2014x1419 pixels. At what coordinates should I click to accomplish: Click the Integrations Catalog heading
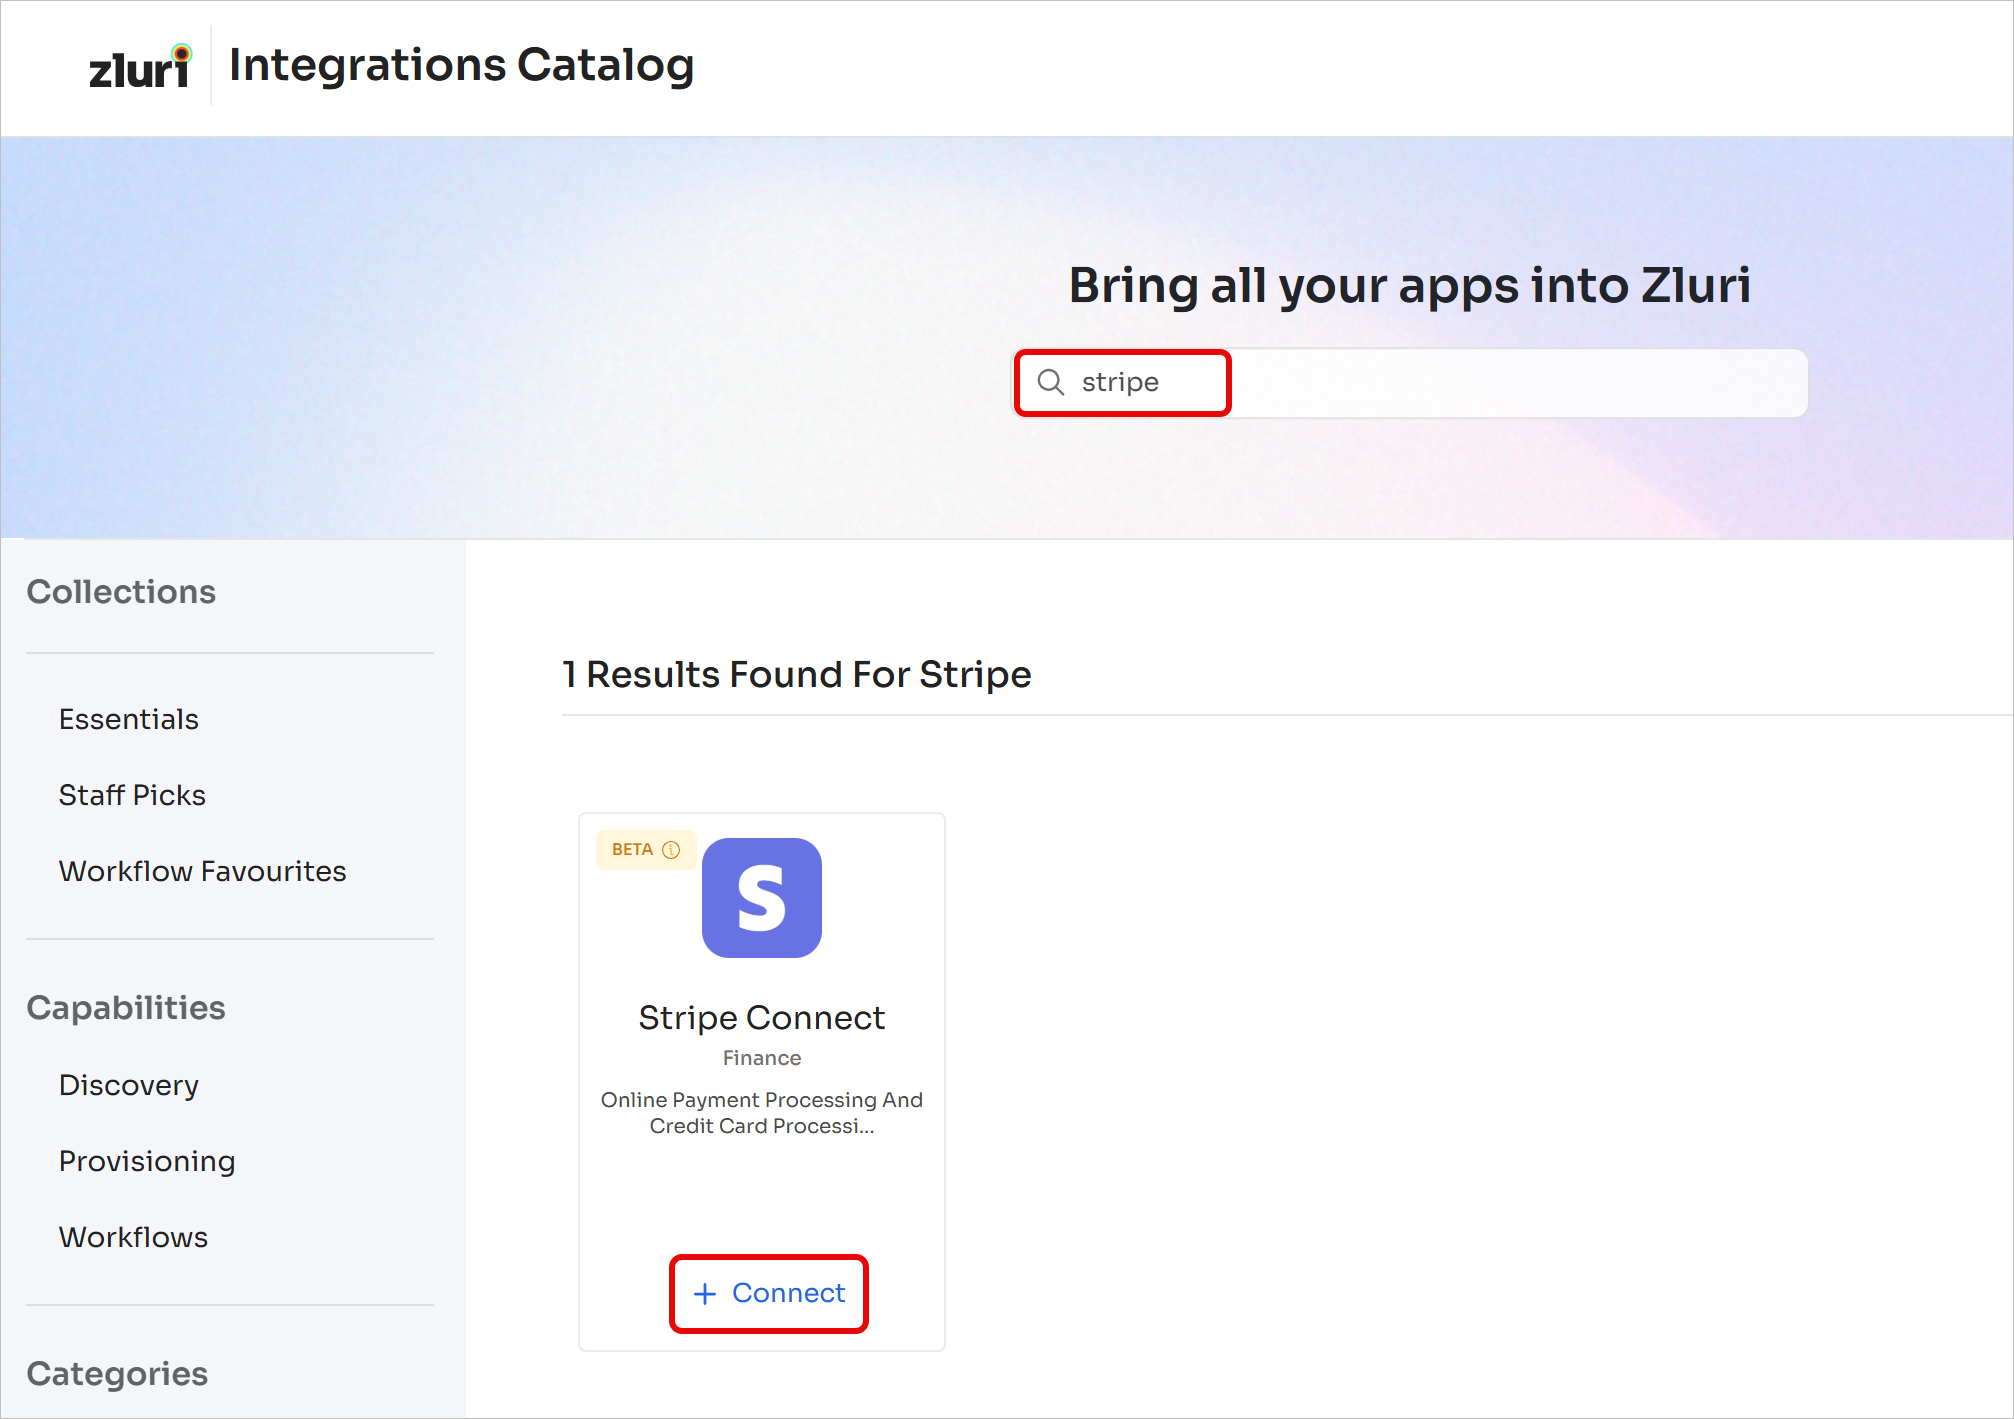pos(462,66)
